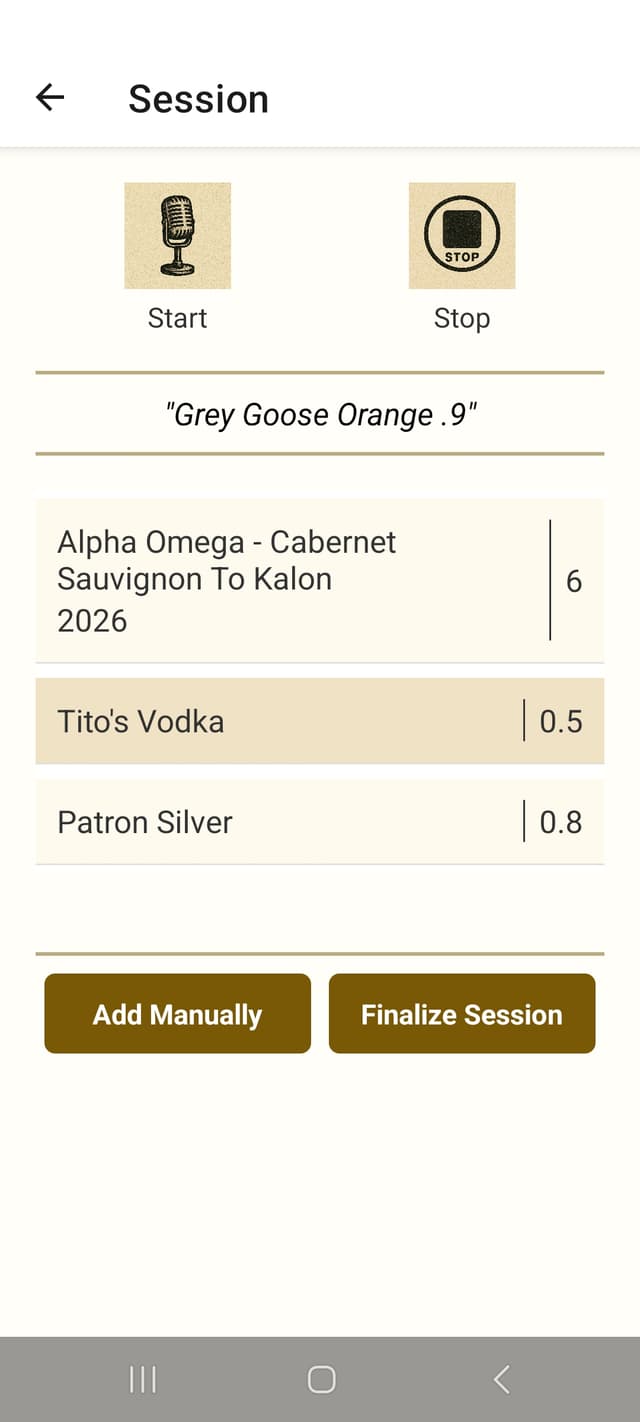The height and width of the screenshot is (1422, 640).
Task: Click the Stop label under icon
Action: tap(462, 318)
